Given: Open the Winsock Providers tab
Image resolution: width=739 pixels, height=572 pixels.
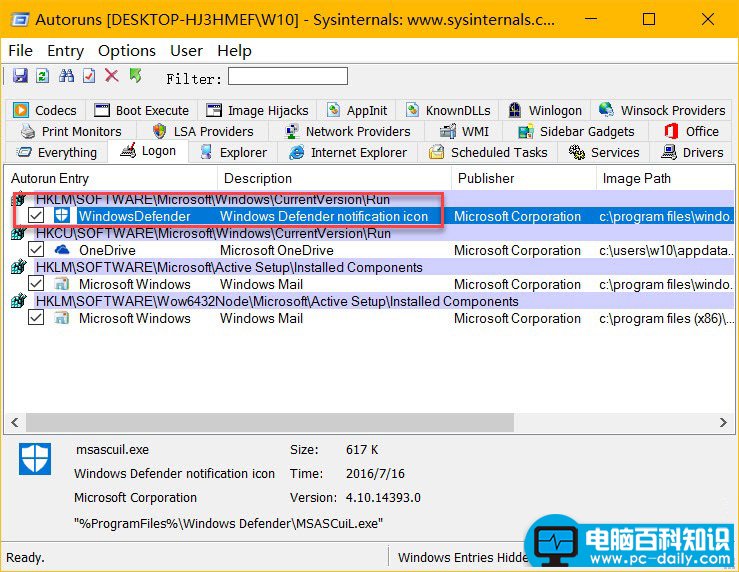Looking at the screenshot, I should click(x=662, y=110).
